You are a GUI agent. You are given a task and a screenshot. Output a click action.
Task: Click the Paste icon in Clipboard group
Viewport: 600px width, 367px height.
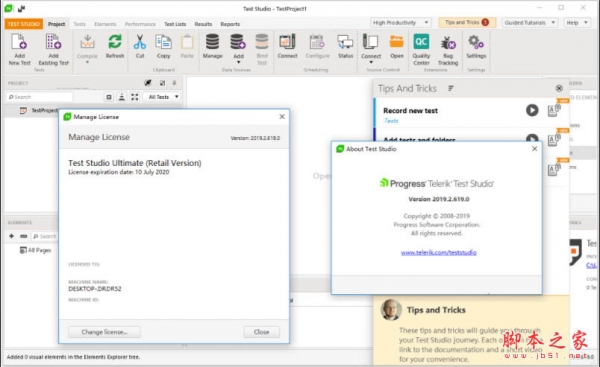[187, 42]
